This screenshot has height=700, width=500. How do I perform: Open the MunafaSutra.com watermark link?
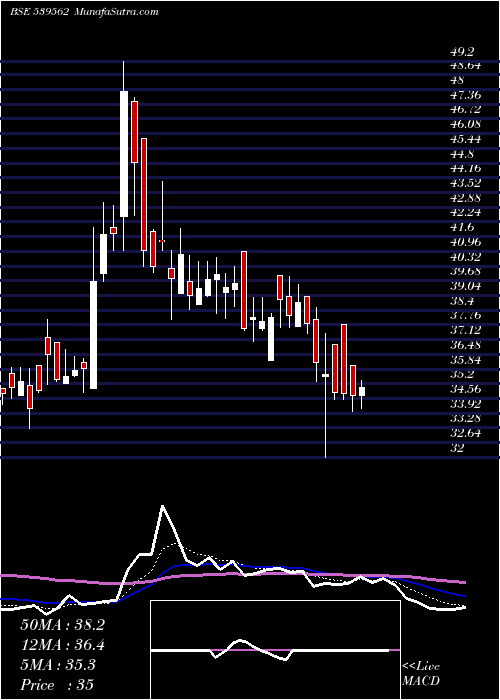(116, 12)
